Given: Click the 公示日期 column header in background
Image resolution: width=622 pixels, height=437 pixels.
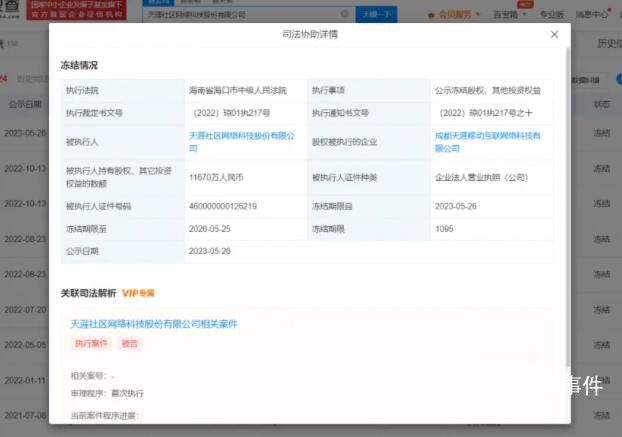Looking at the screenshot, I should (25, 105).
